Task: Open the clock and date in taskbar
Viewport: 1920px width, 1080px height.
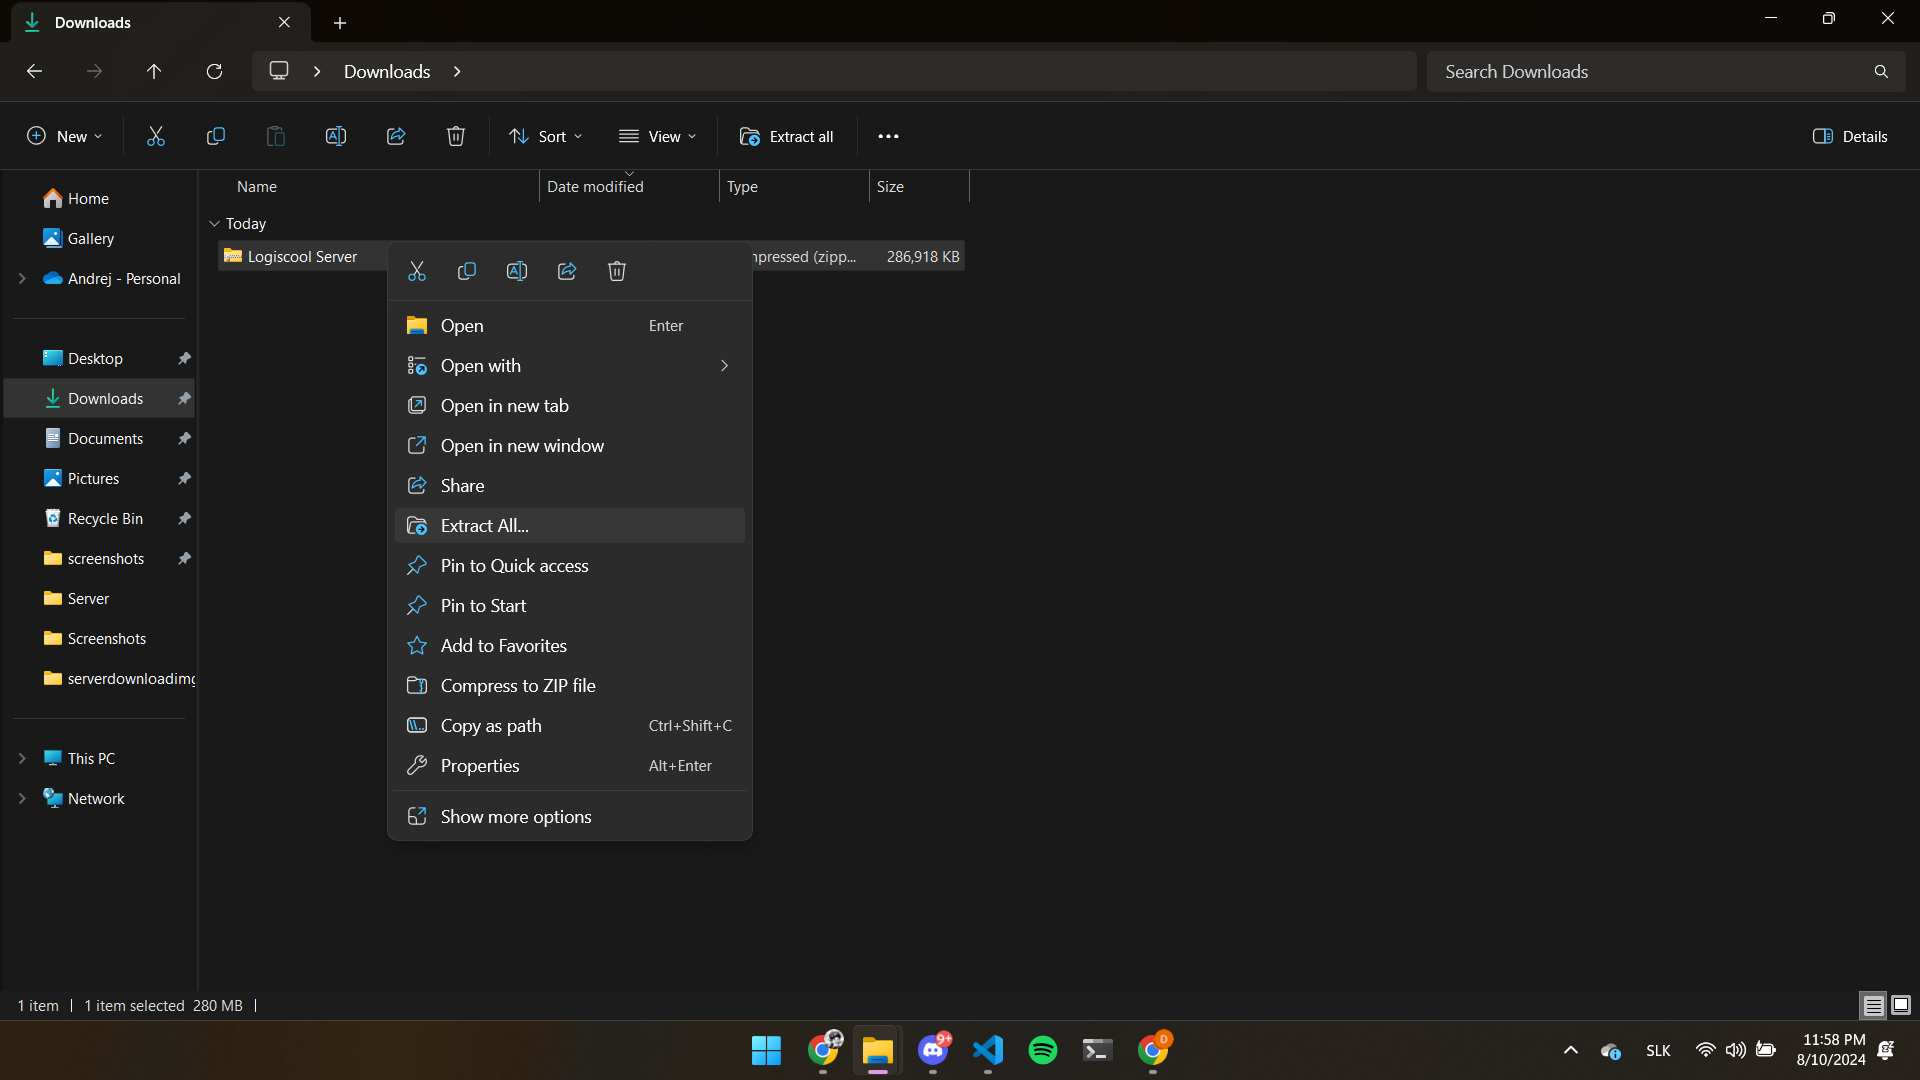Action: [x=1830, y=1050]
